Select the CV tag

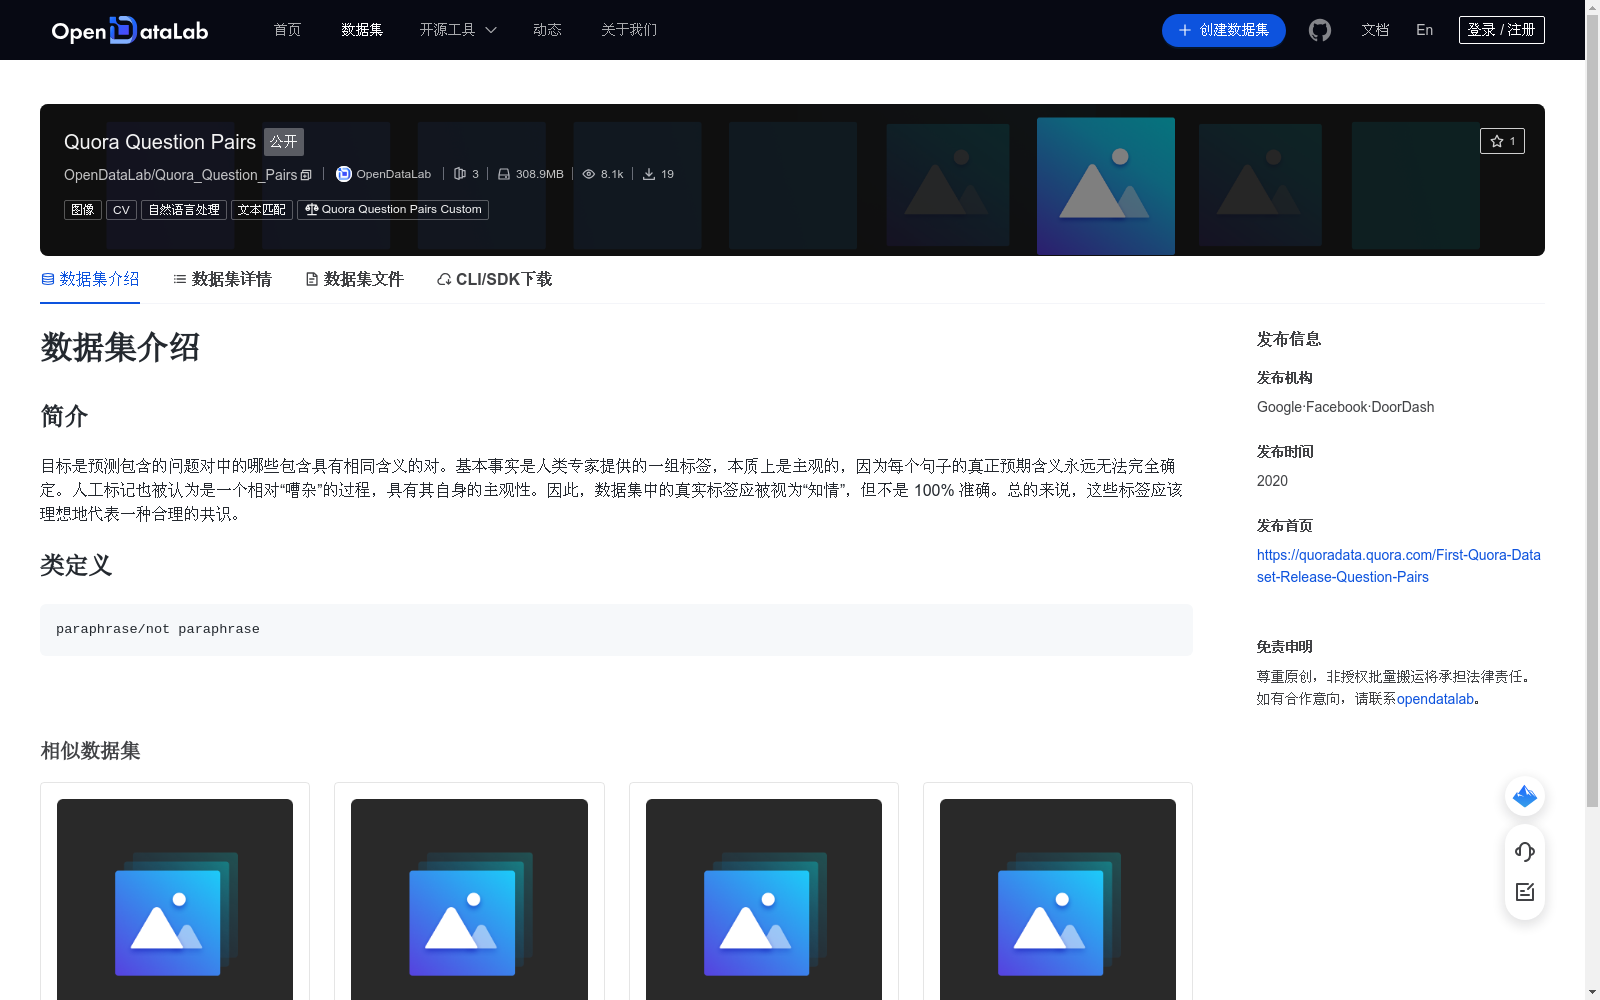tap(121, 210)
